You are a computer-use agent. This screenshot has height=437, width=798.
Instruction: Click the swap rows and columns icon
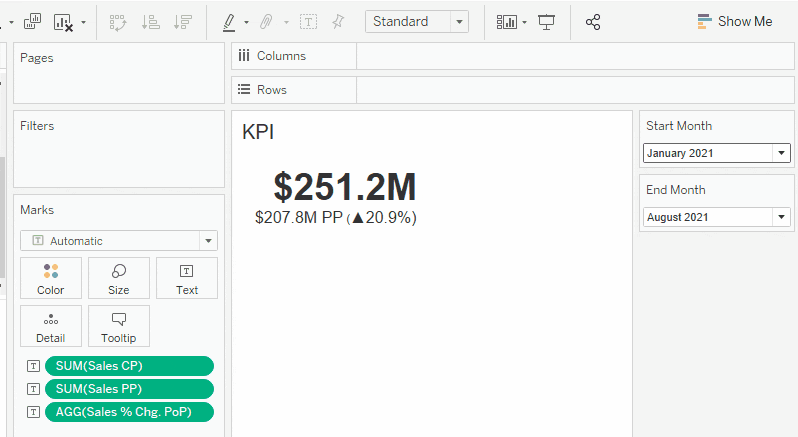point(118,22)
